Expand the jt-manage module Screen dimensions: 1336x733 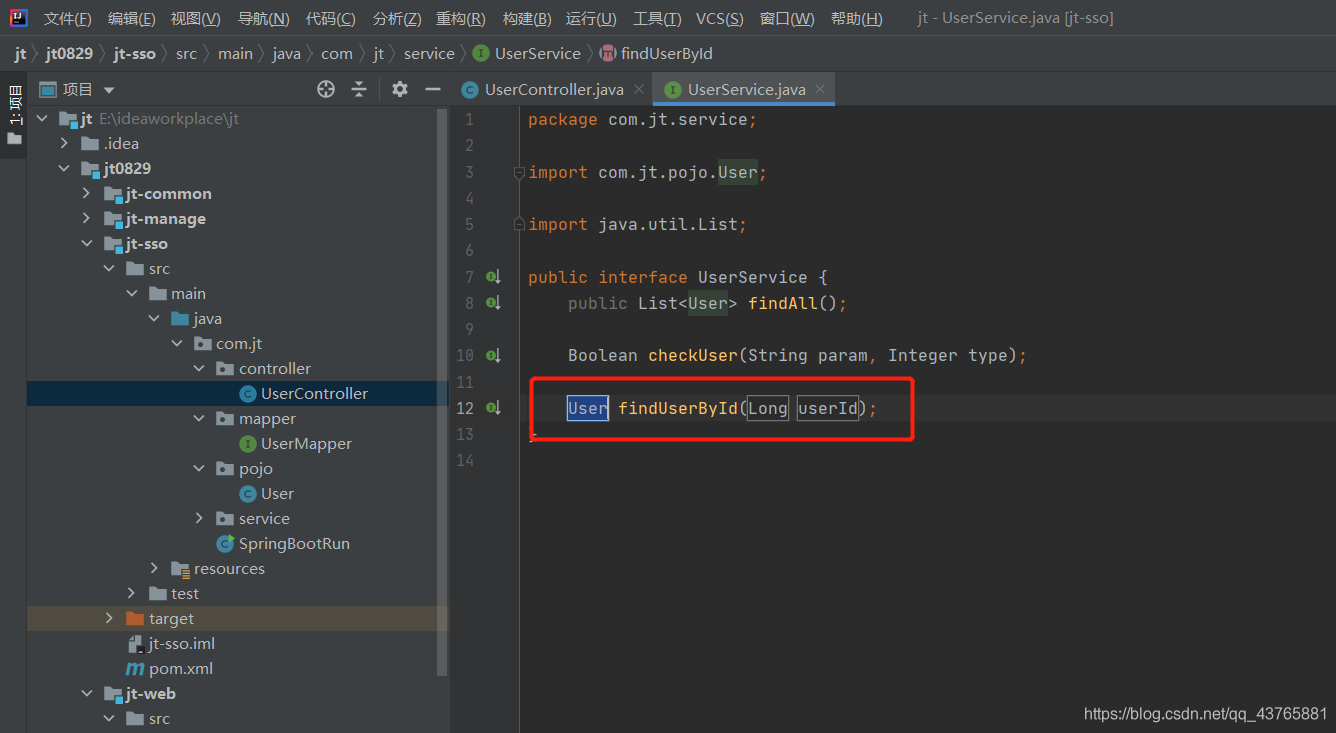pyautogui.click(x=87, y=218)
